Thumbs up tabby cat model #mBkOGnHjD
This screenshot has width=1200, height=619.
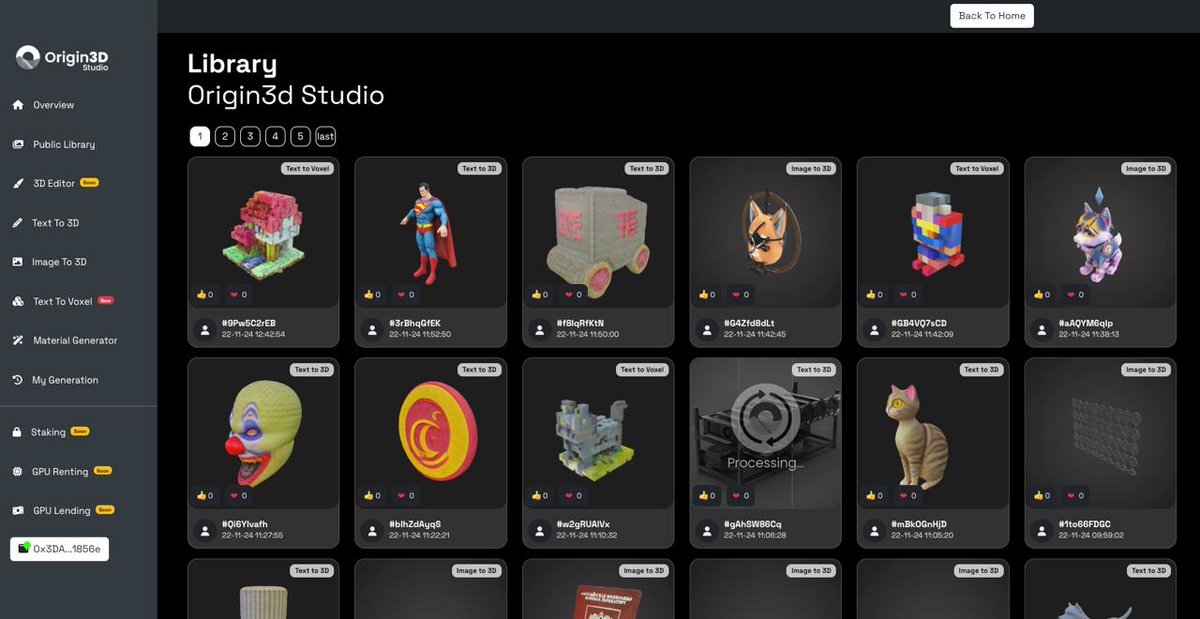click(874, 496)
